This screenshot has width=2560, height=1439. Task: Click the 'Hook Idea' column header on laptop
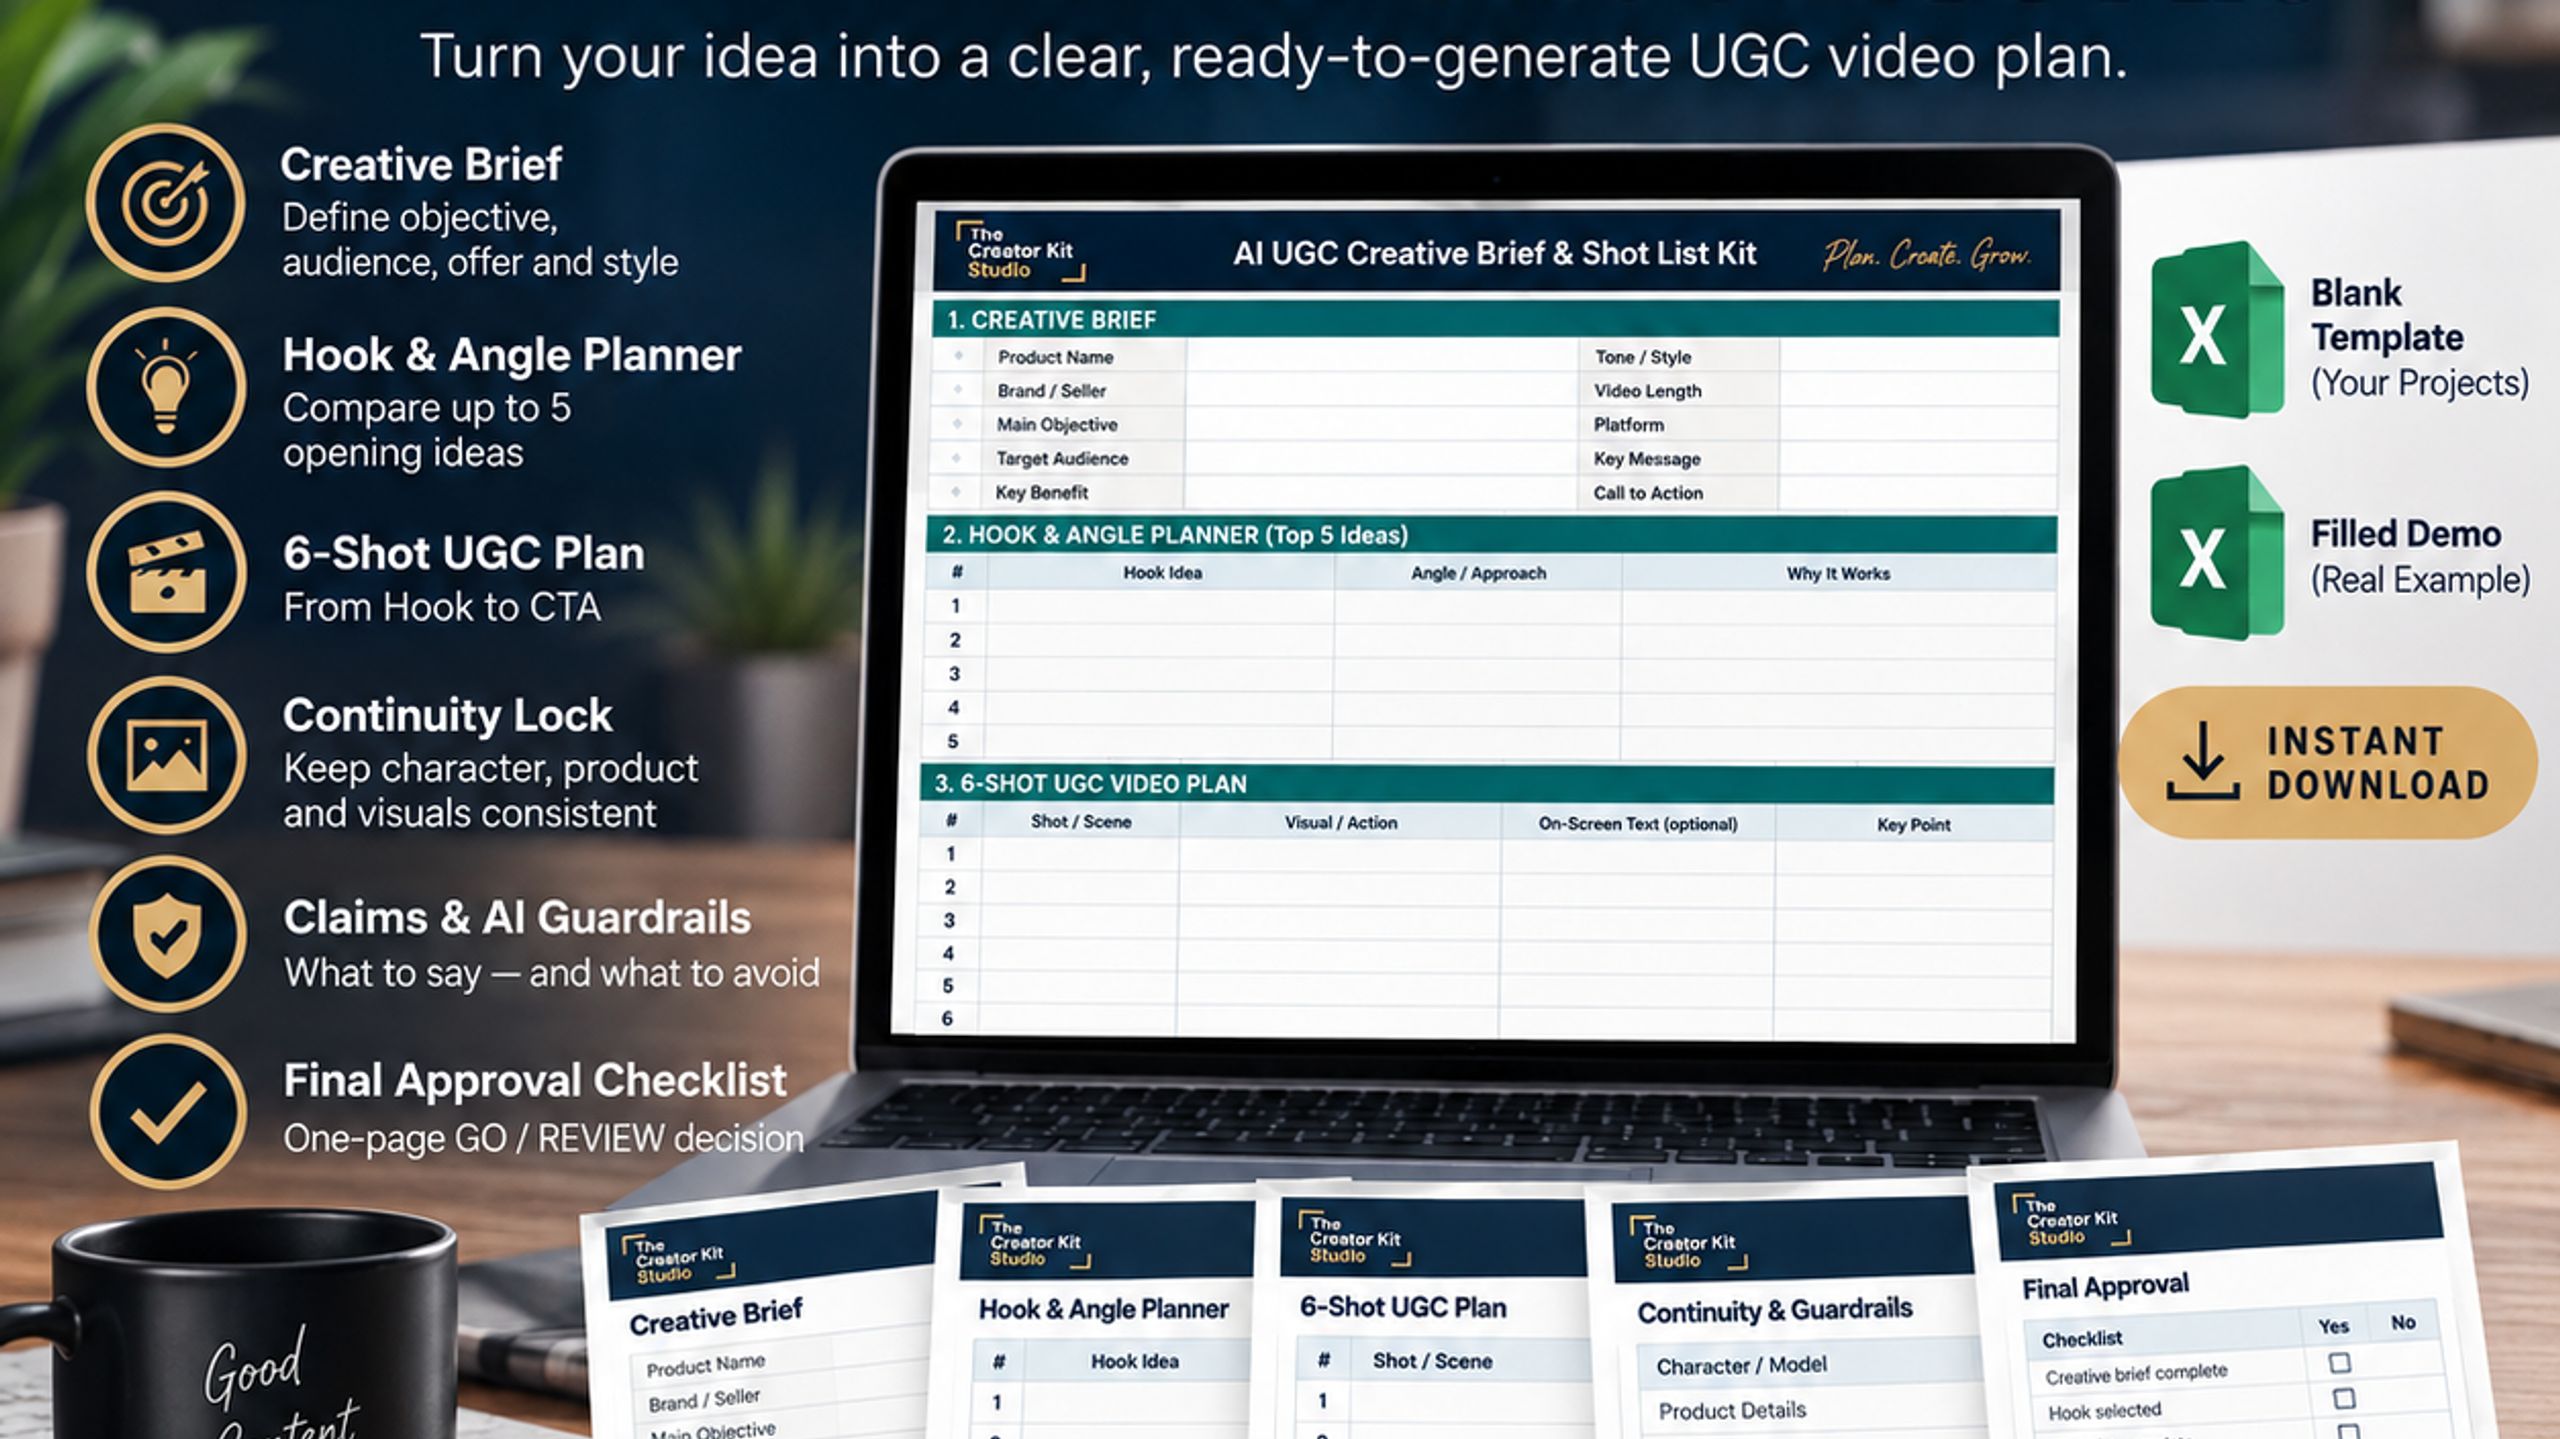[1162, 573]
